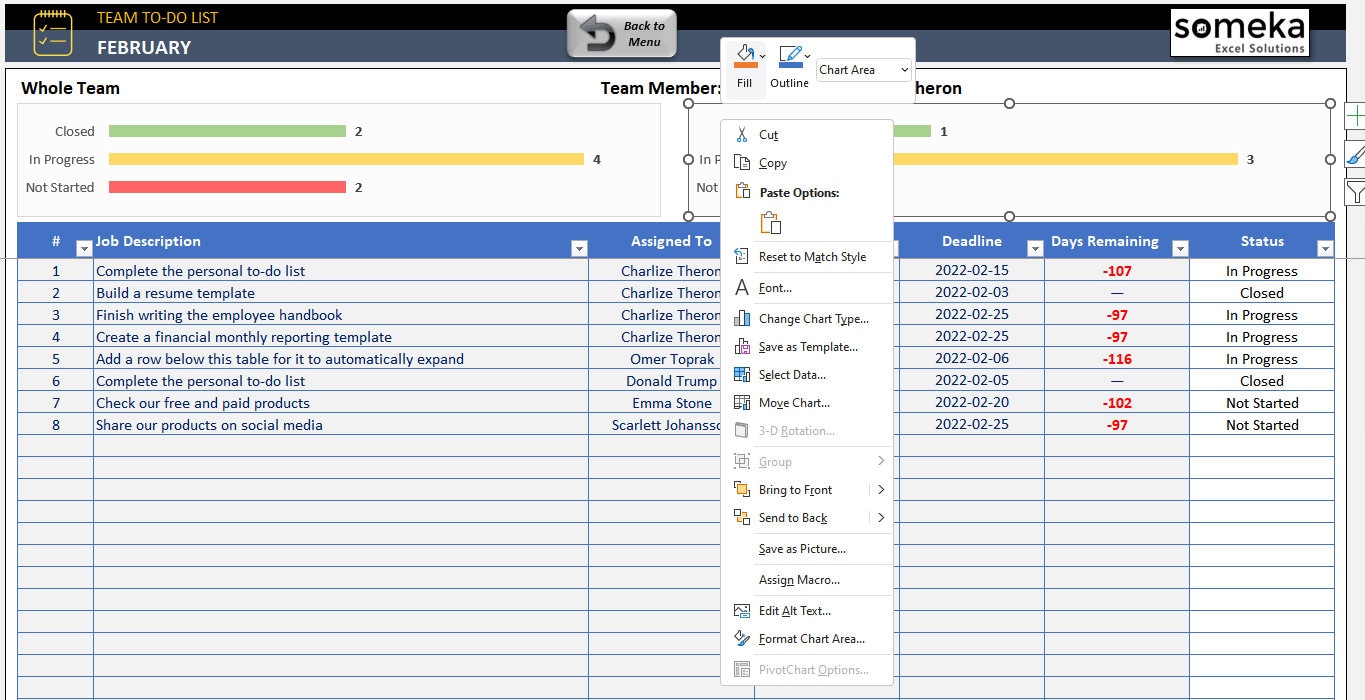Click the Move Chart icon
This screenshot has height=700, width=1365.
coord(742,402)
